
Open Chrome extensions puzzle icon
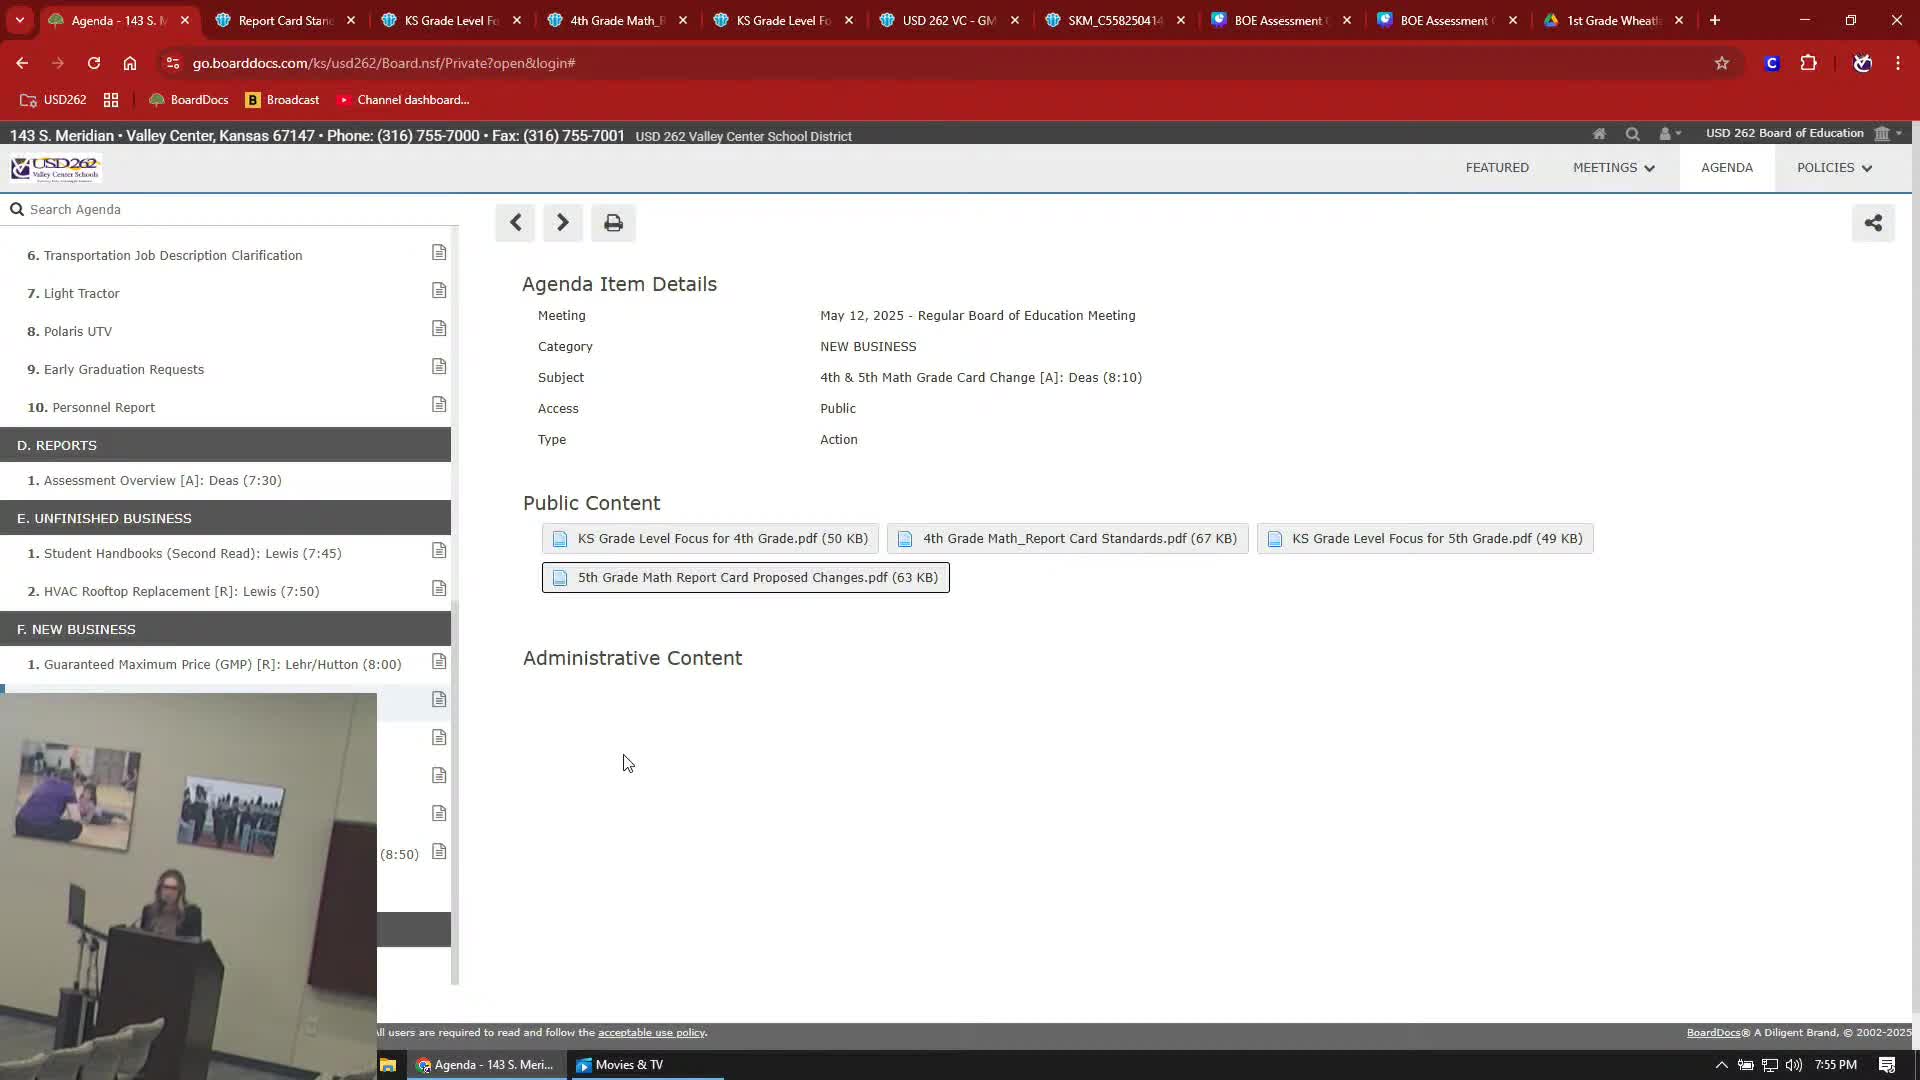1808,63
